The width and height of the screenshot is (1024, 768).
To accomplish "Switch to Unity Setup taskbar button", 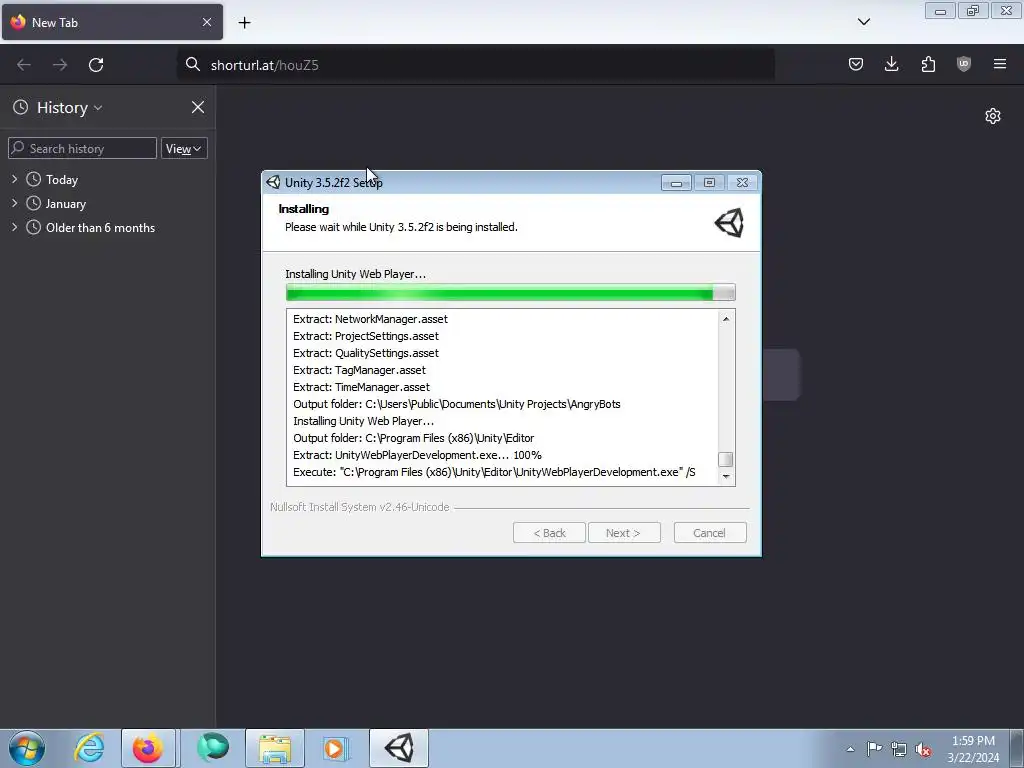I will [399, 748].
